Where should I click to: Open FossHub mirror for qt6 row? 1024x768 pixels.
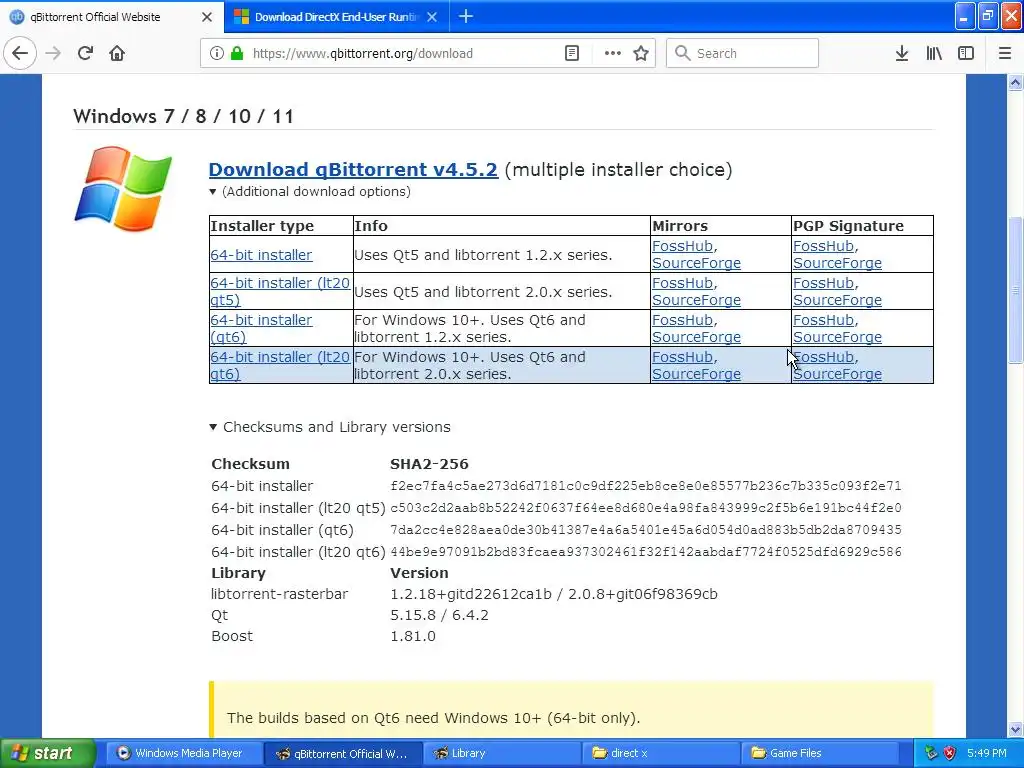(682, 321)
